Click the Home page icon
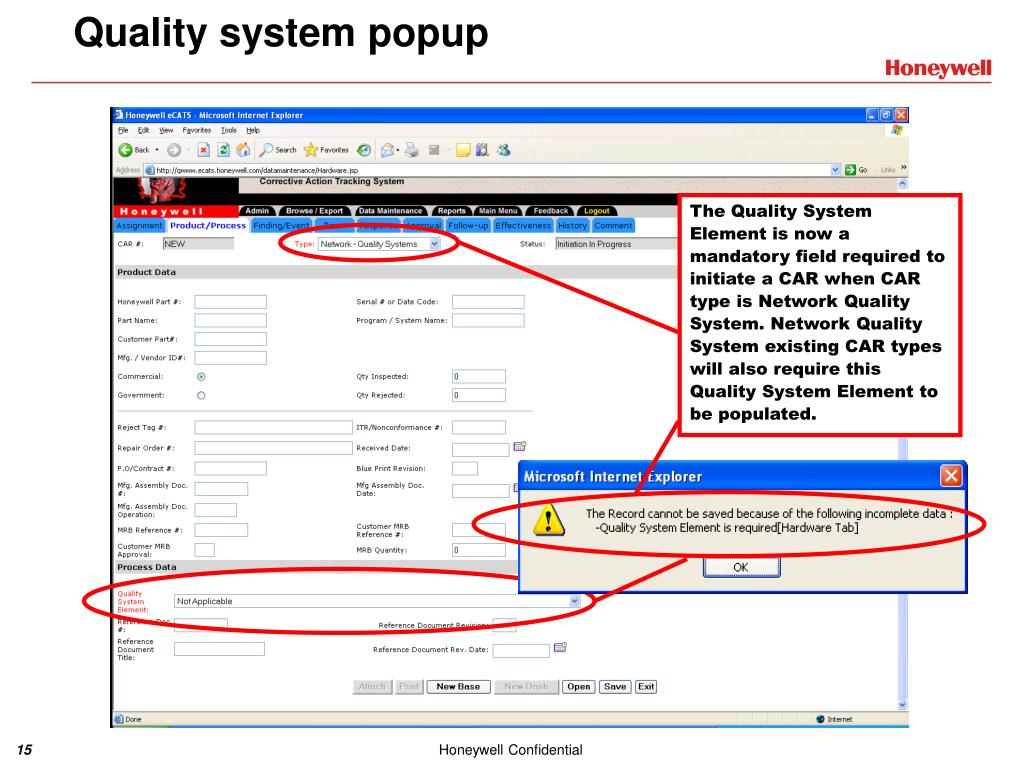Image resolution: width=1024 pixels, height=768 pixels. (x=243, y=150)
